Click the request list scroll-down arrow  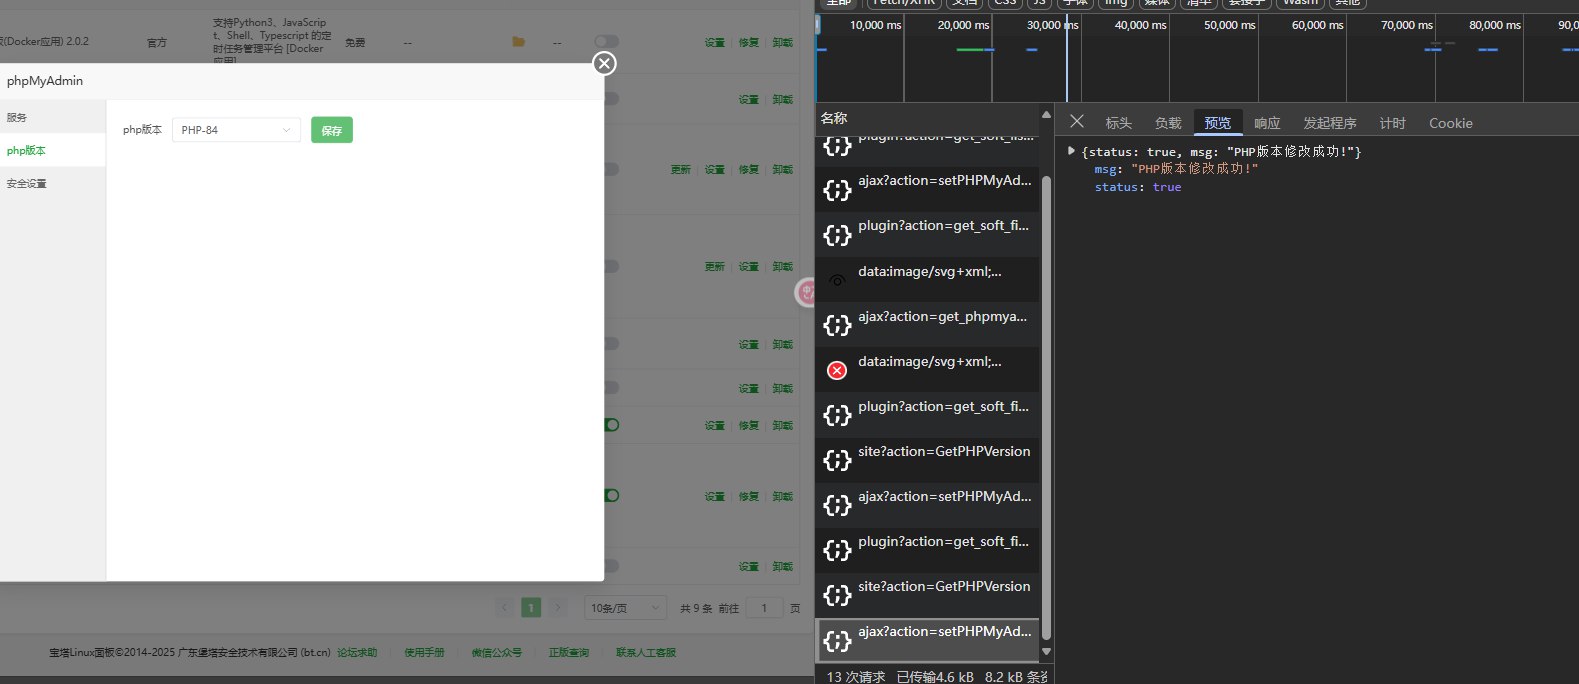(x=1046, y=652)
